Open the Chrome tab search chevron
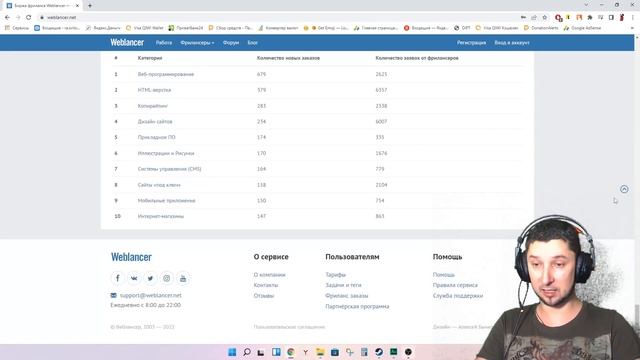The image size is (640, 360). (586, 5)
